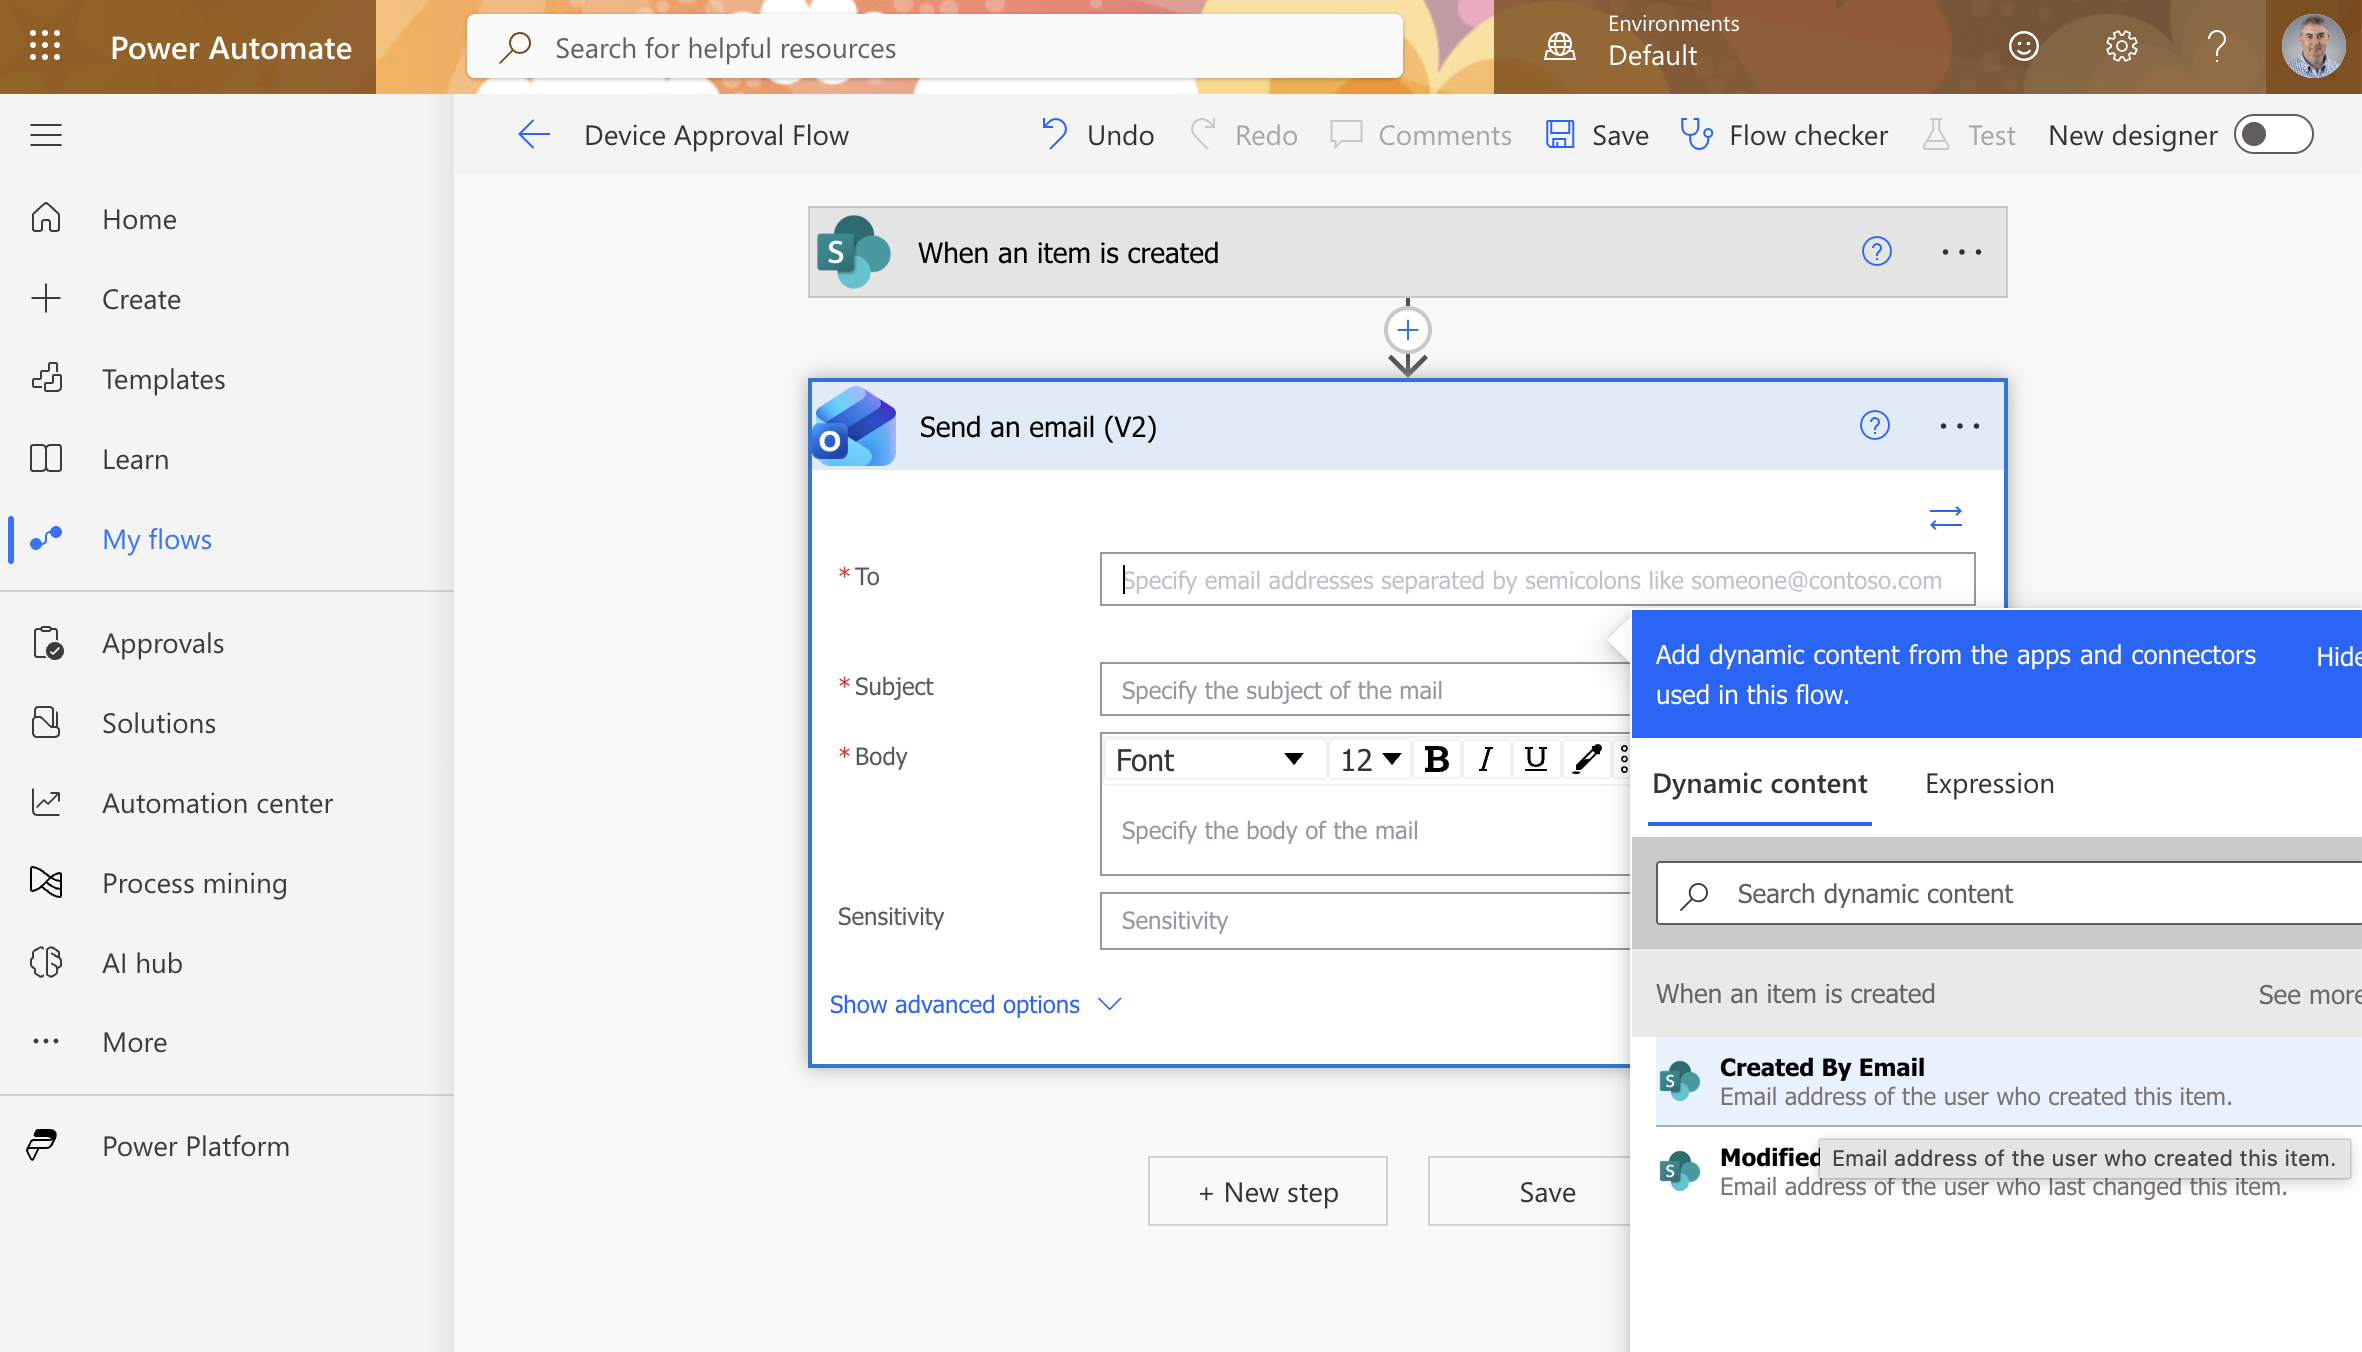Image resolution: width=2362 pixels, height=1352 pixels.
Task: Switch to the Expression tab
Action: (x=1989, y=784)
